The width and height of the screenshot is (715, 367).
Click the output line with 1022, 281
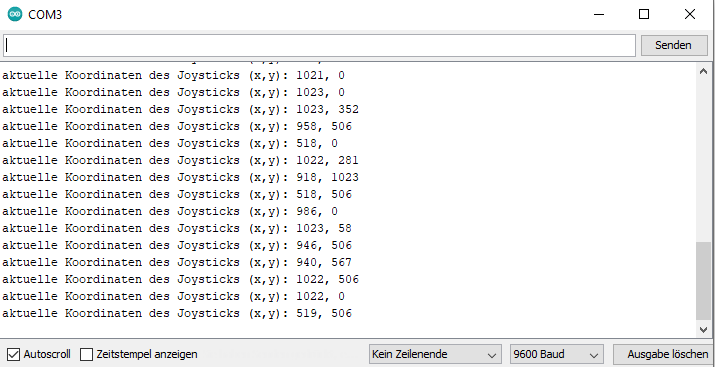point(180,160)
